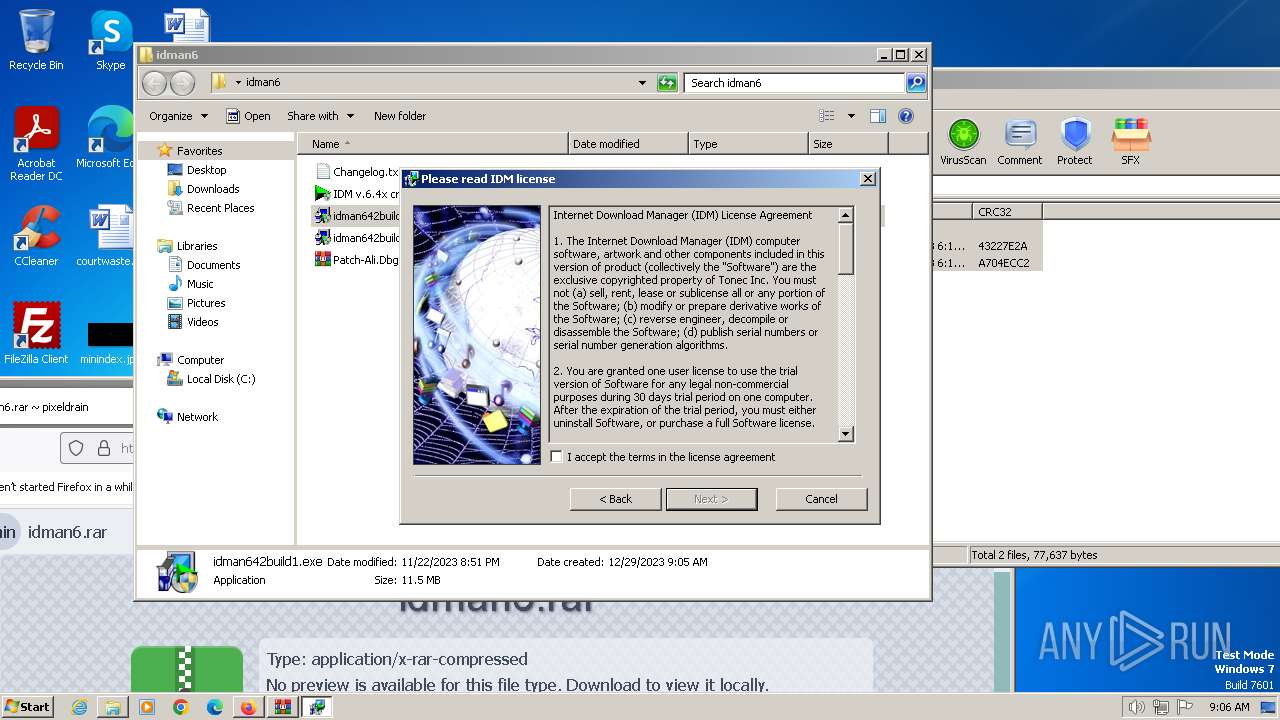
Task: Sort files by the Type column
Action: (x=748, y=144)
